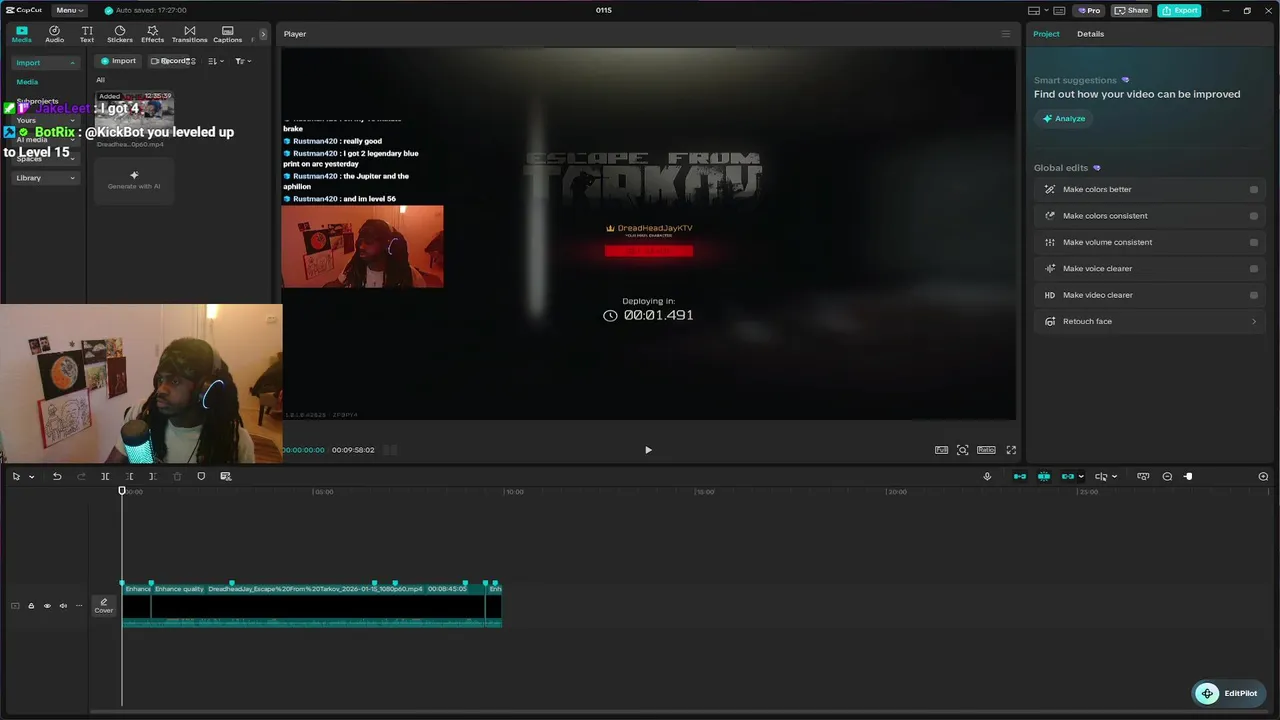The width and height of the screenshot is (1280, 720).
Task: Open the player hamburger menu
Action: [1006, 34]
